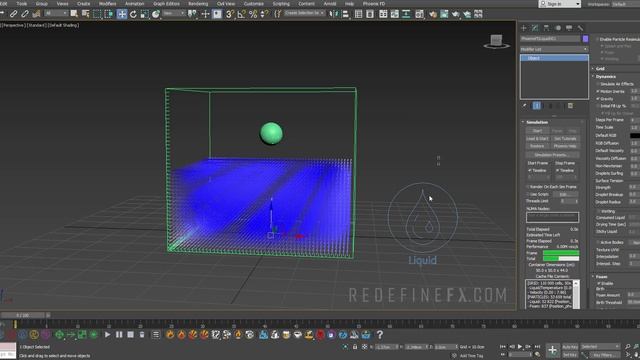
Task: Activate the Select Object tool
Action: point(74,14)
